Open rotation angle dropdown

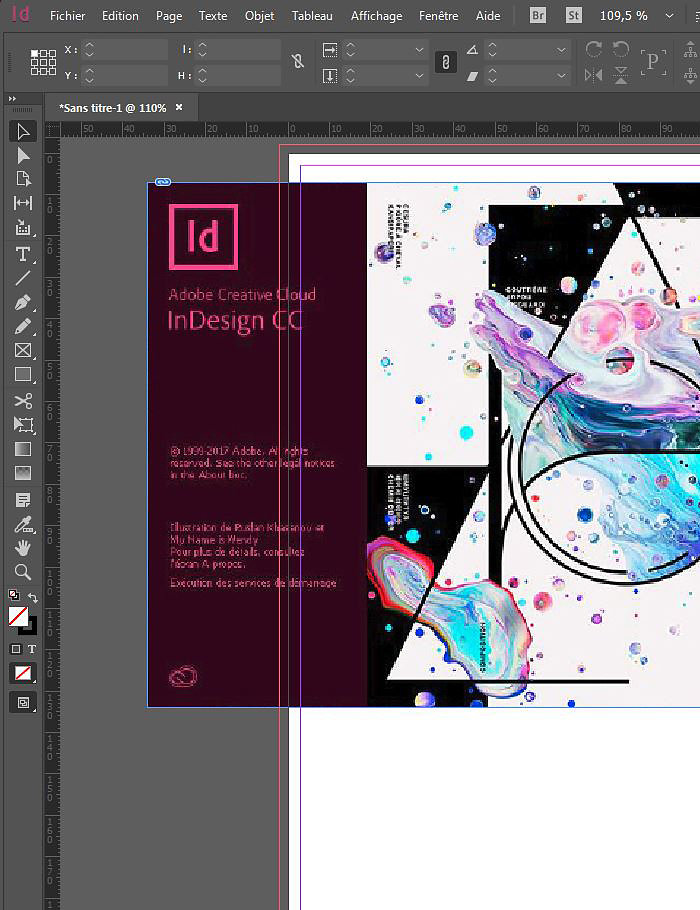coord(561,50)
